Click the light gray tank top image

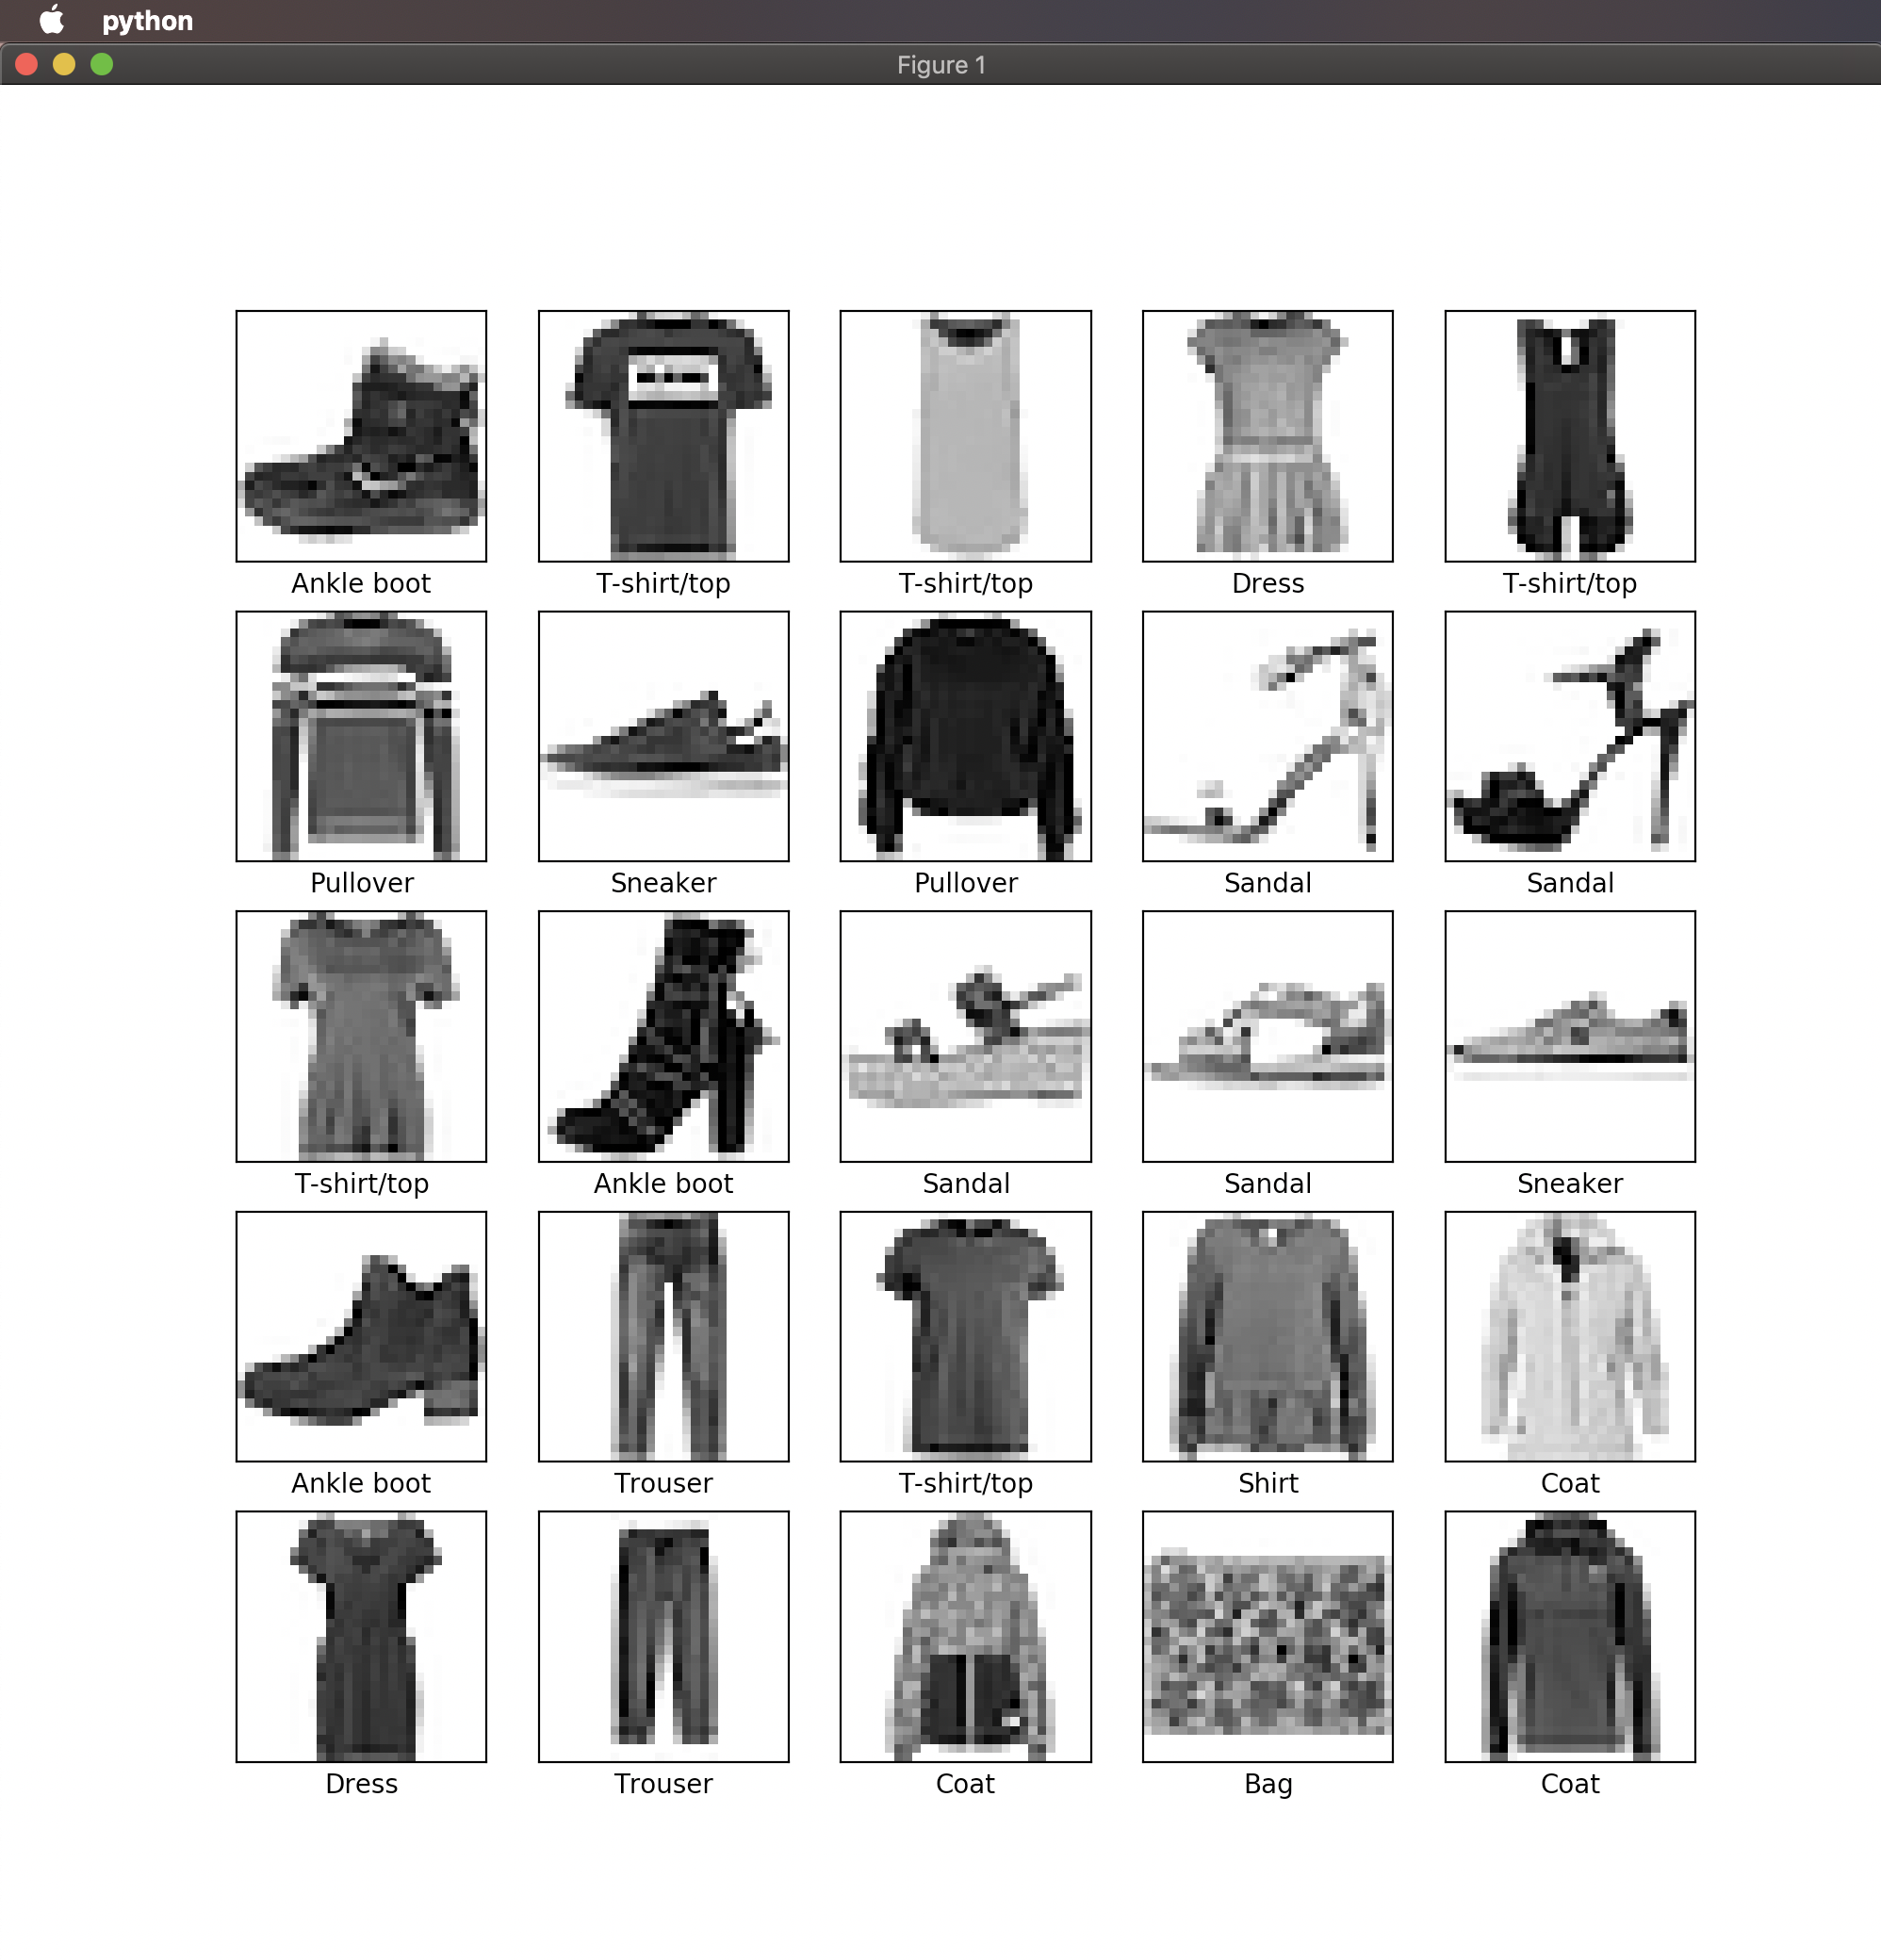pos(965,436)
